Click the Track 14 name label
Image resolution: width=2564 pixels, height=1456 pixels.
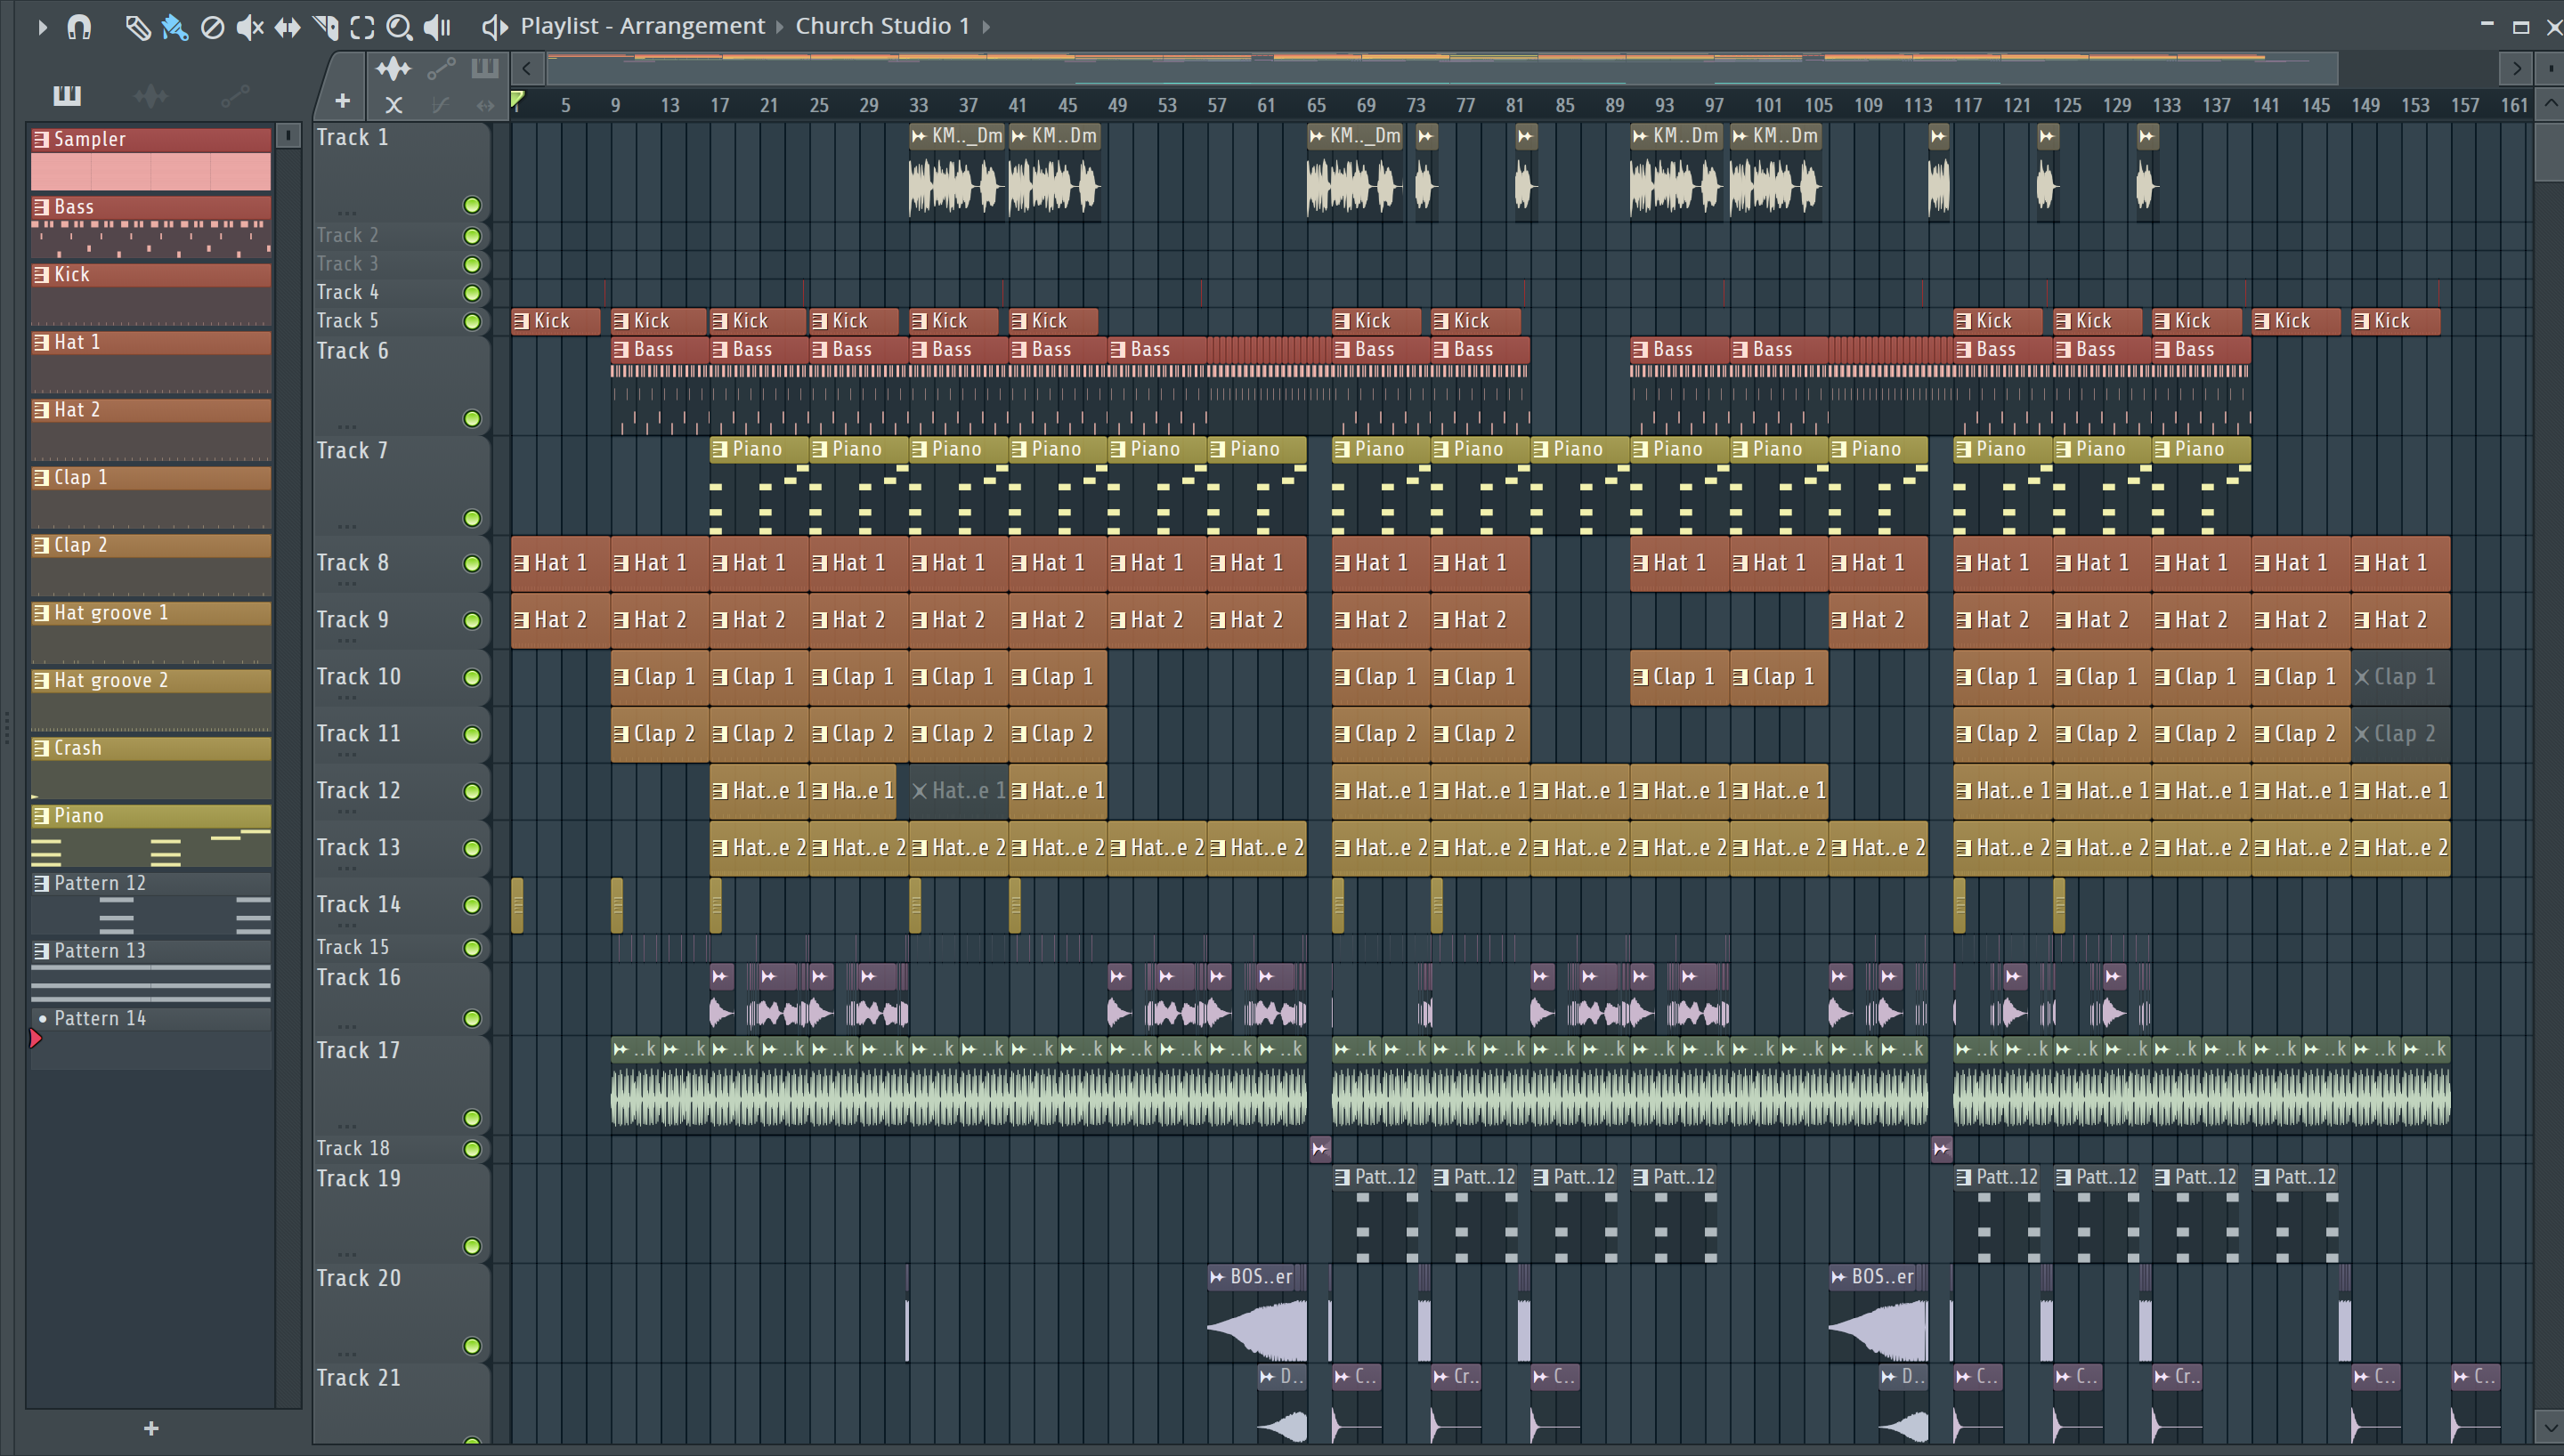358,905
